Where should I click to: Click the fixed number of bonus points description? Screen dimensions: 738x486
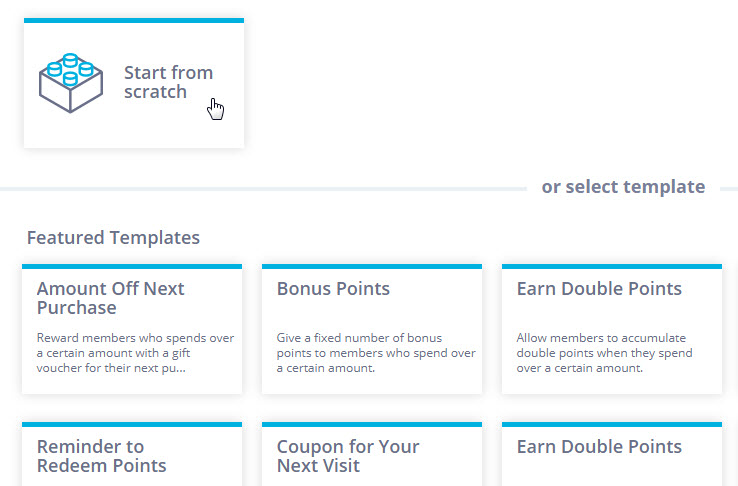376,353
